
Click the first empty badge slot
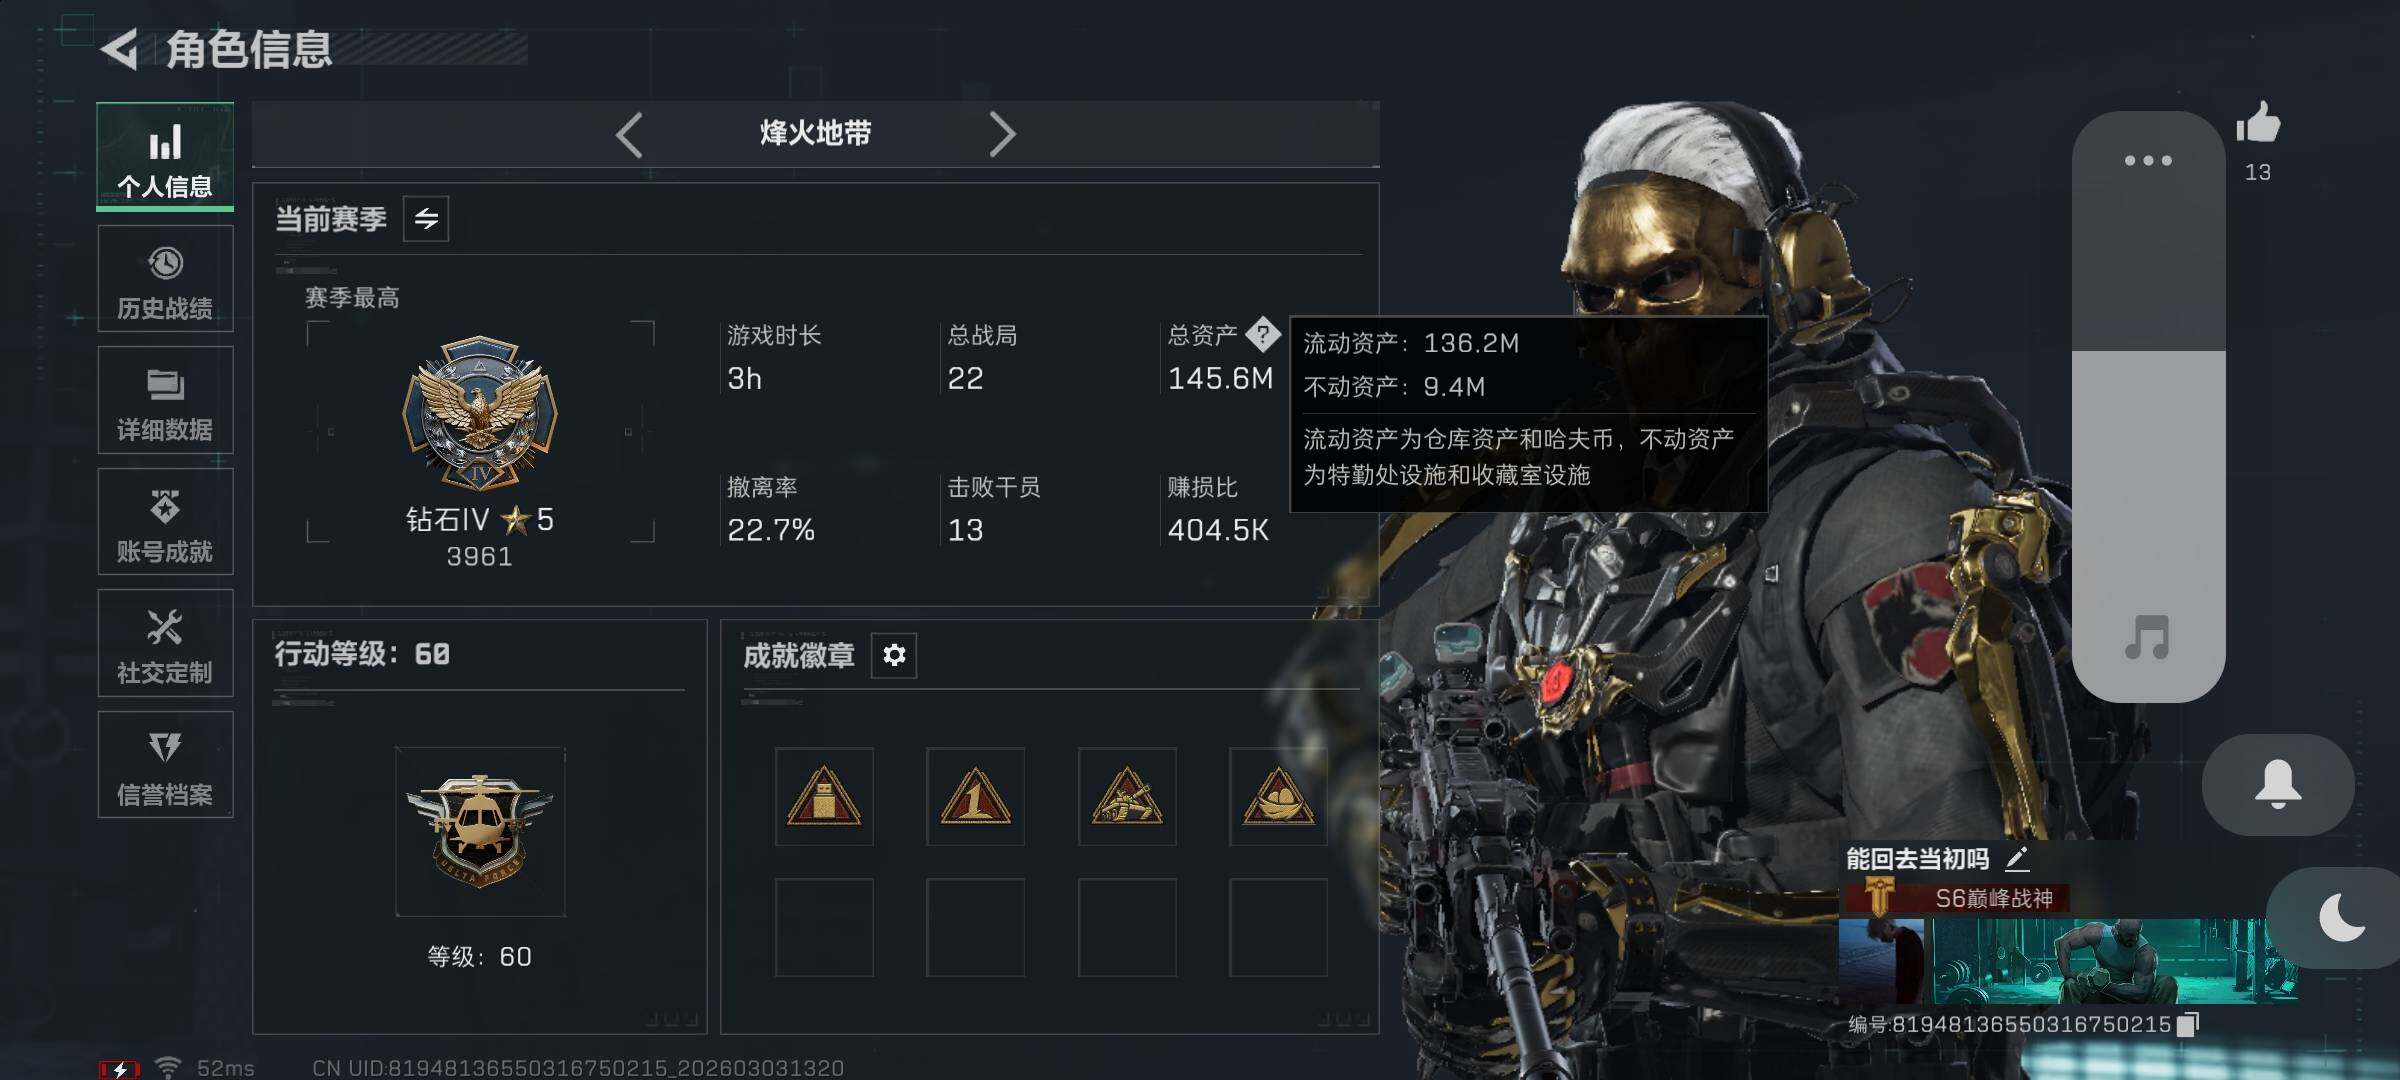click(x=824, y=927)
